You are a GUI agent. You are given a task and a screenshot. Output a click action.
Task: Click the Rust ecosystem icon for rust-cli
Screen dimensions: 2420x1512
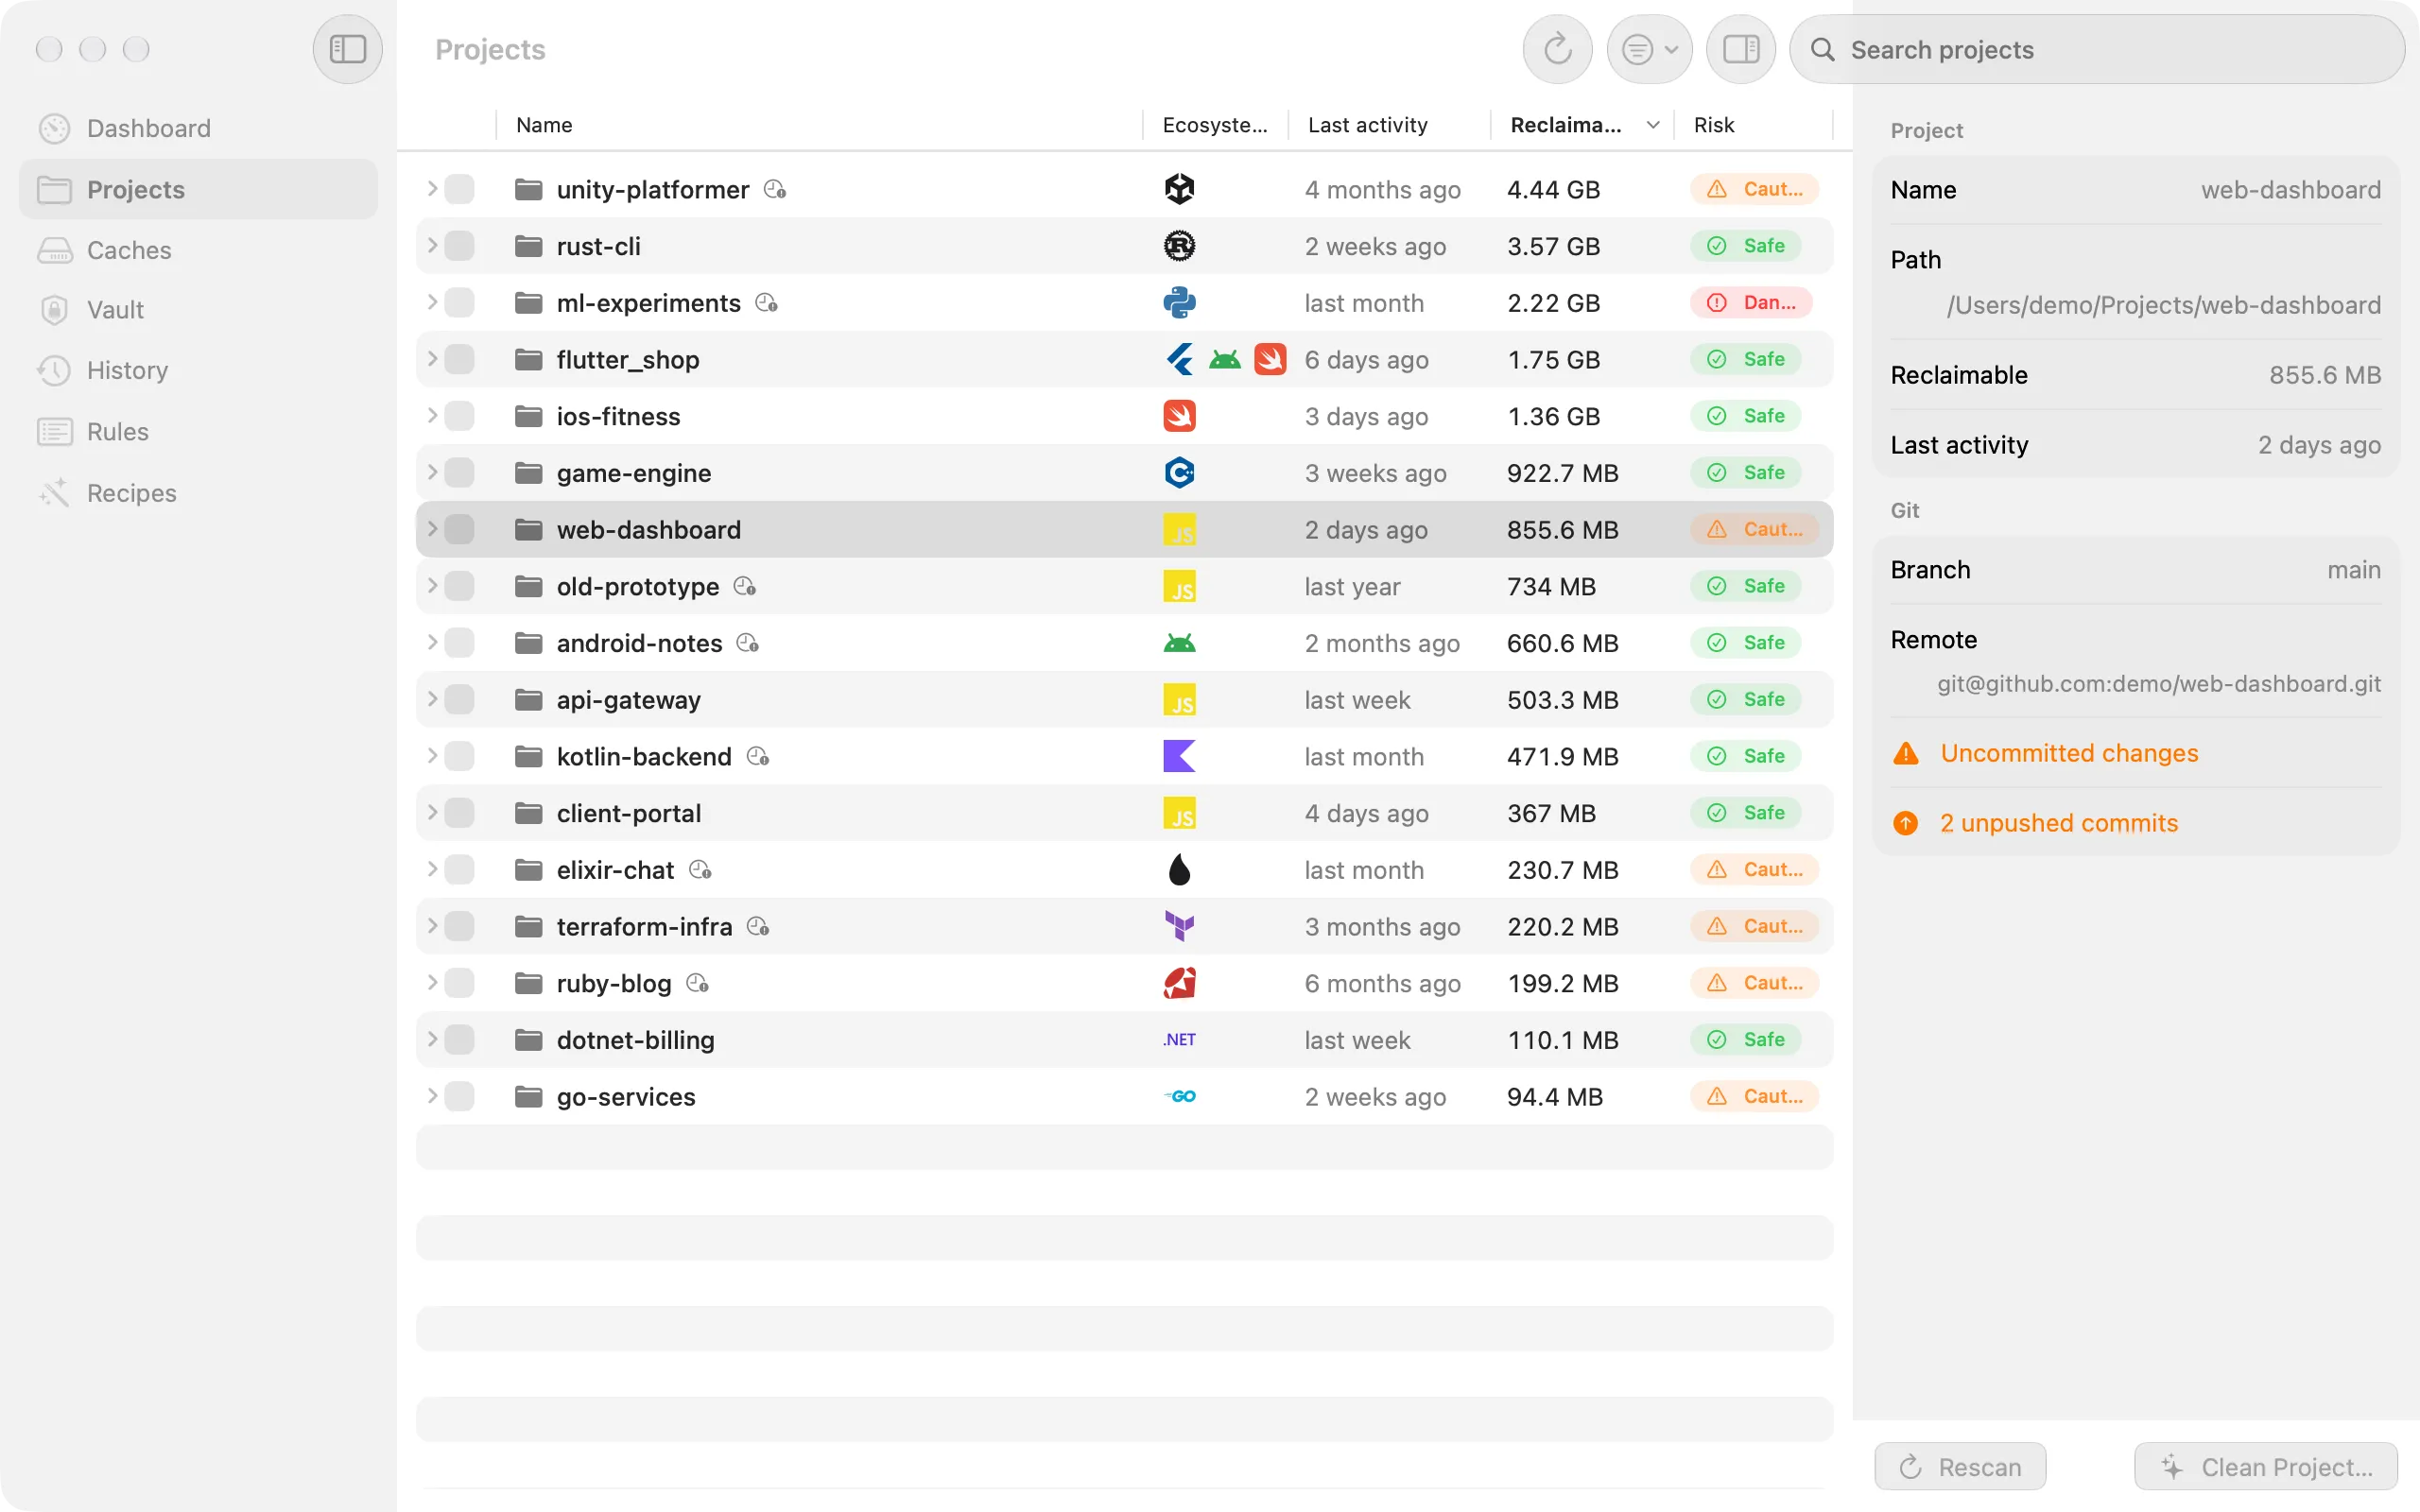[x=1179, y=246]
